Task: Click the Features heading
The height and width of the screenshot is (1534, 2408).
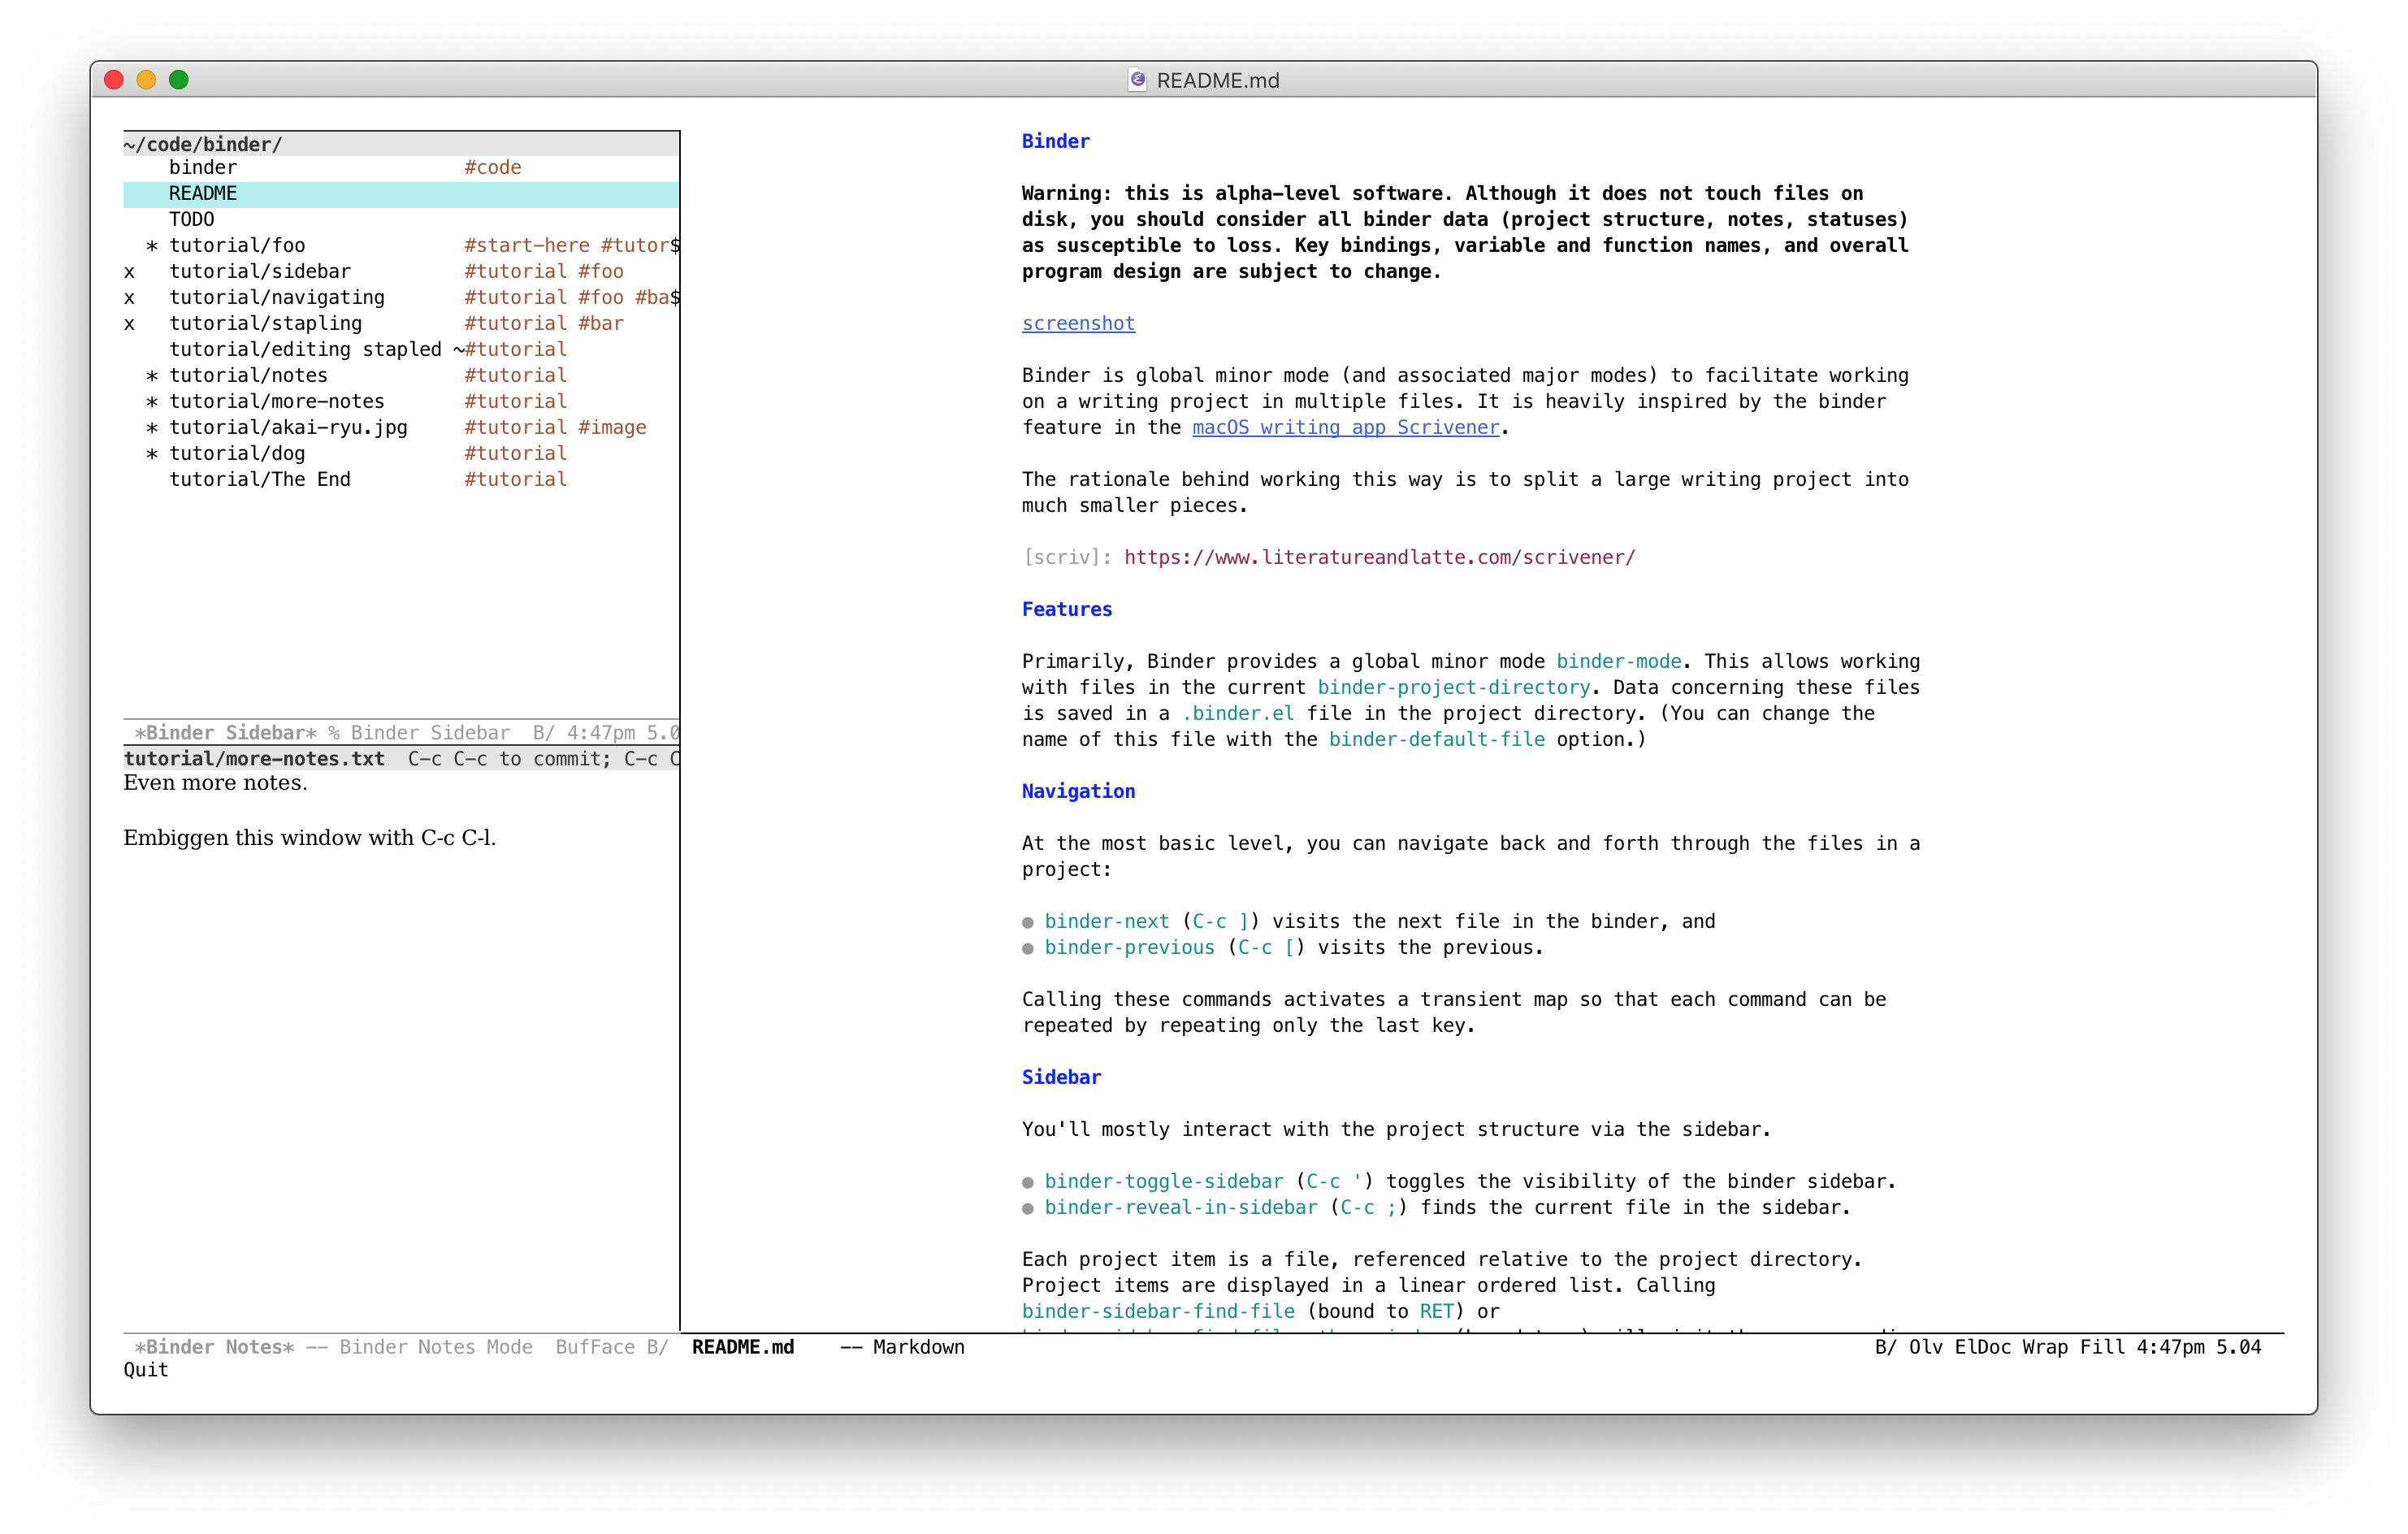Action: (x=1067, y=609)
